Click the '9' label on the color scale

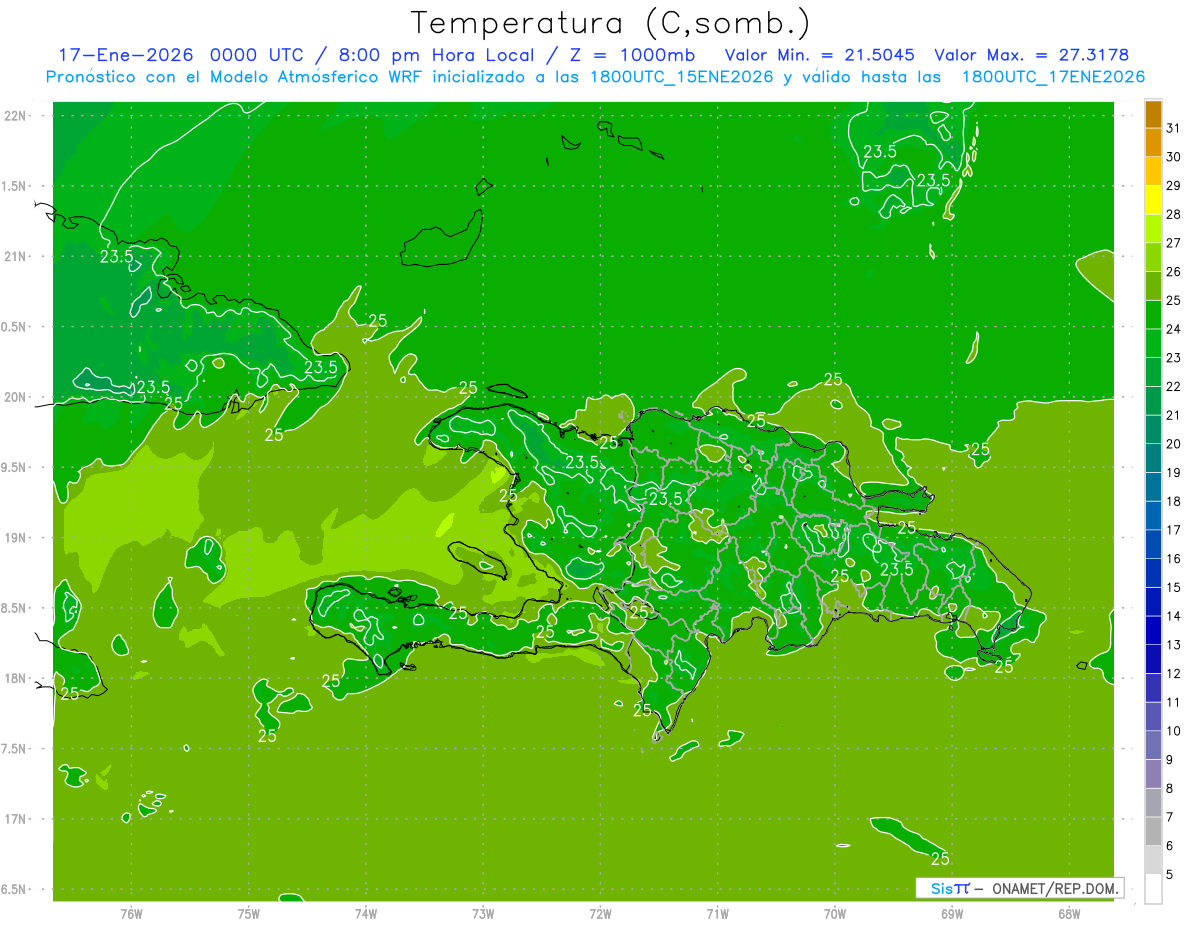(1170, 760)
